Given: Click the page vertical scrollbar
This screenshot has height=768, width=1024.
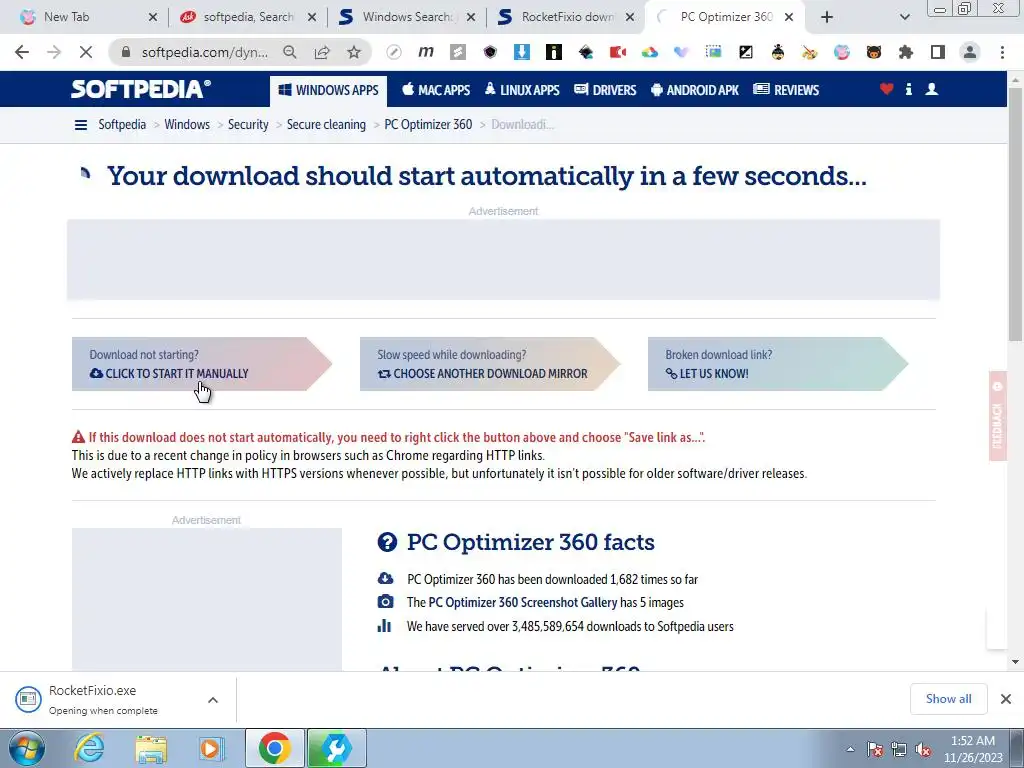Looking at the screenshot, I should click(x=1015, y=214).
